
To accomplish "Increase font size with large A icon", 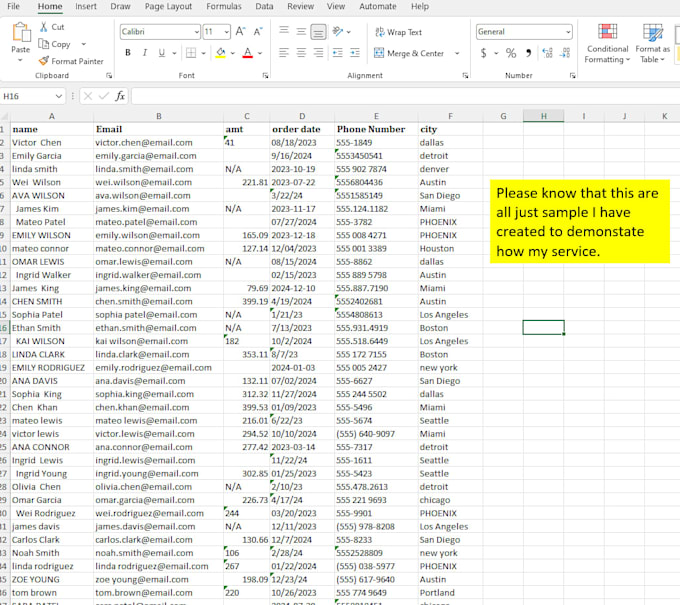I will click(240, 32).
